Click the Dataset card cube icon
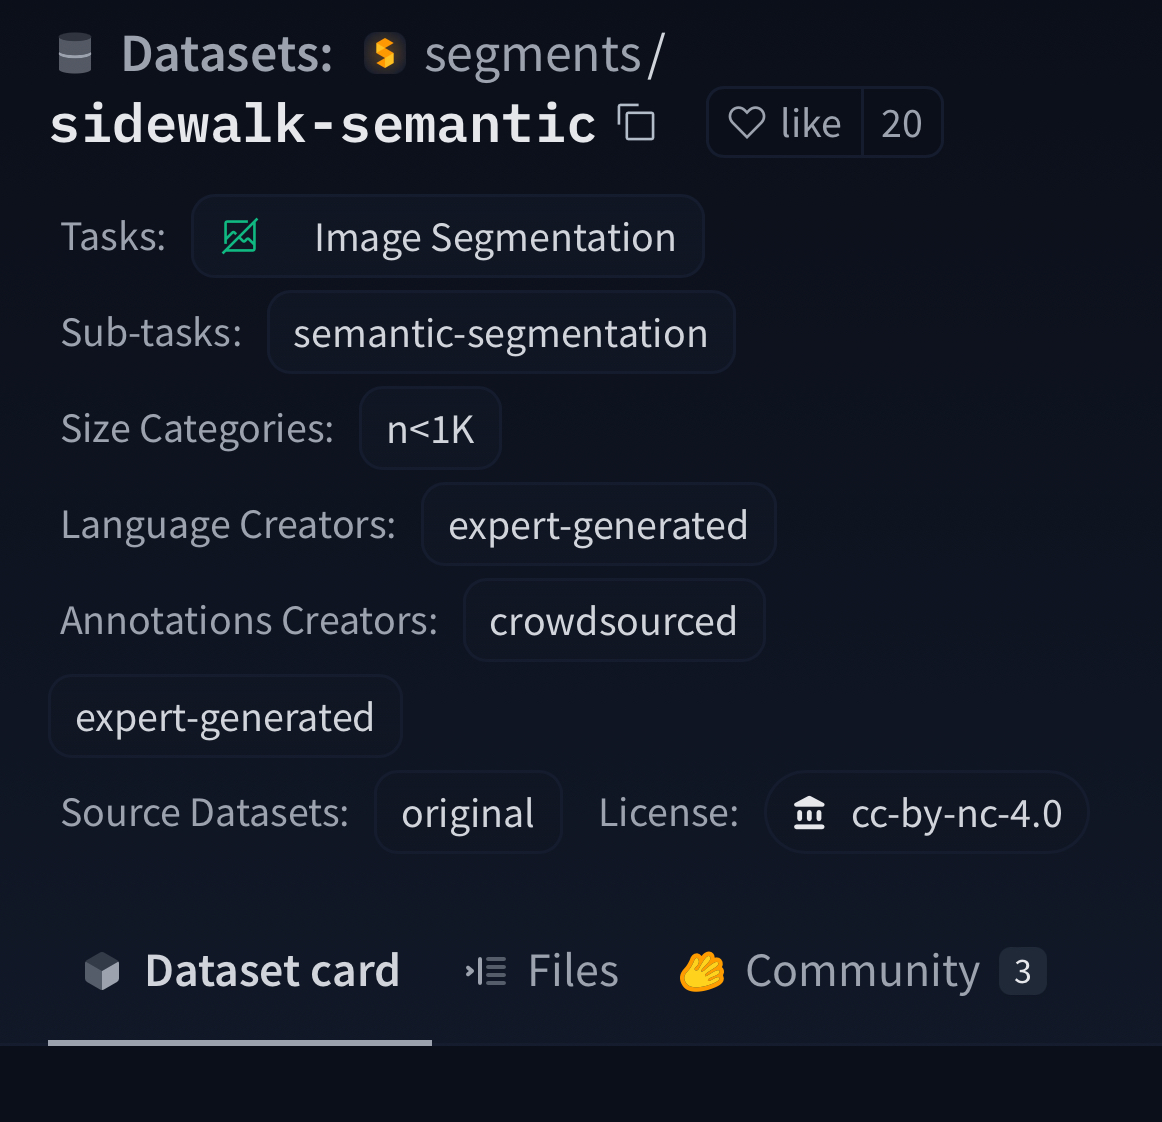Viewport: 1162px width, 1122px height. pyautogui.click(x=102, y=971)
